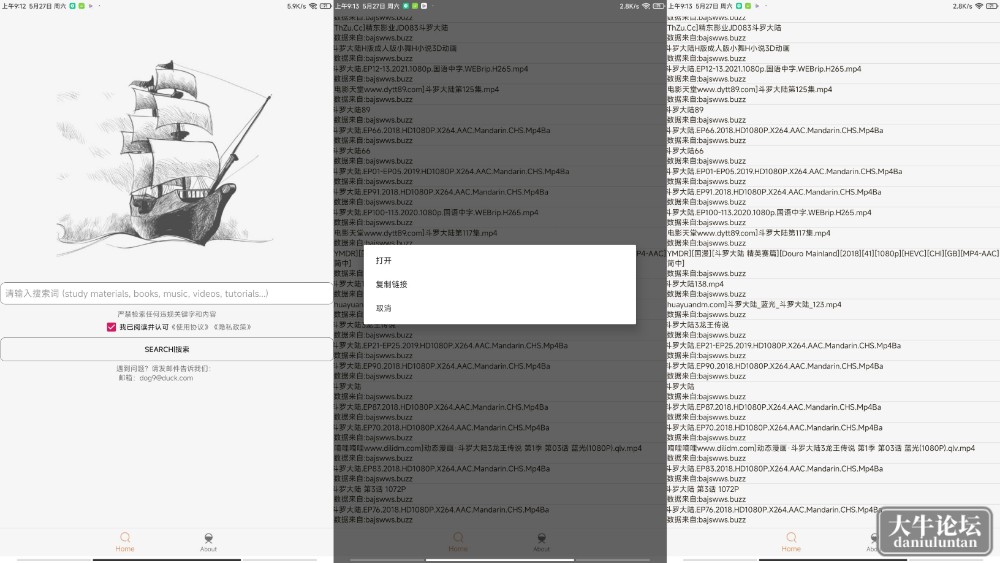This screenshot has height=563, width=1000.
Task: Select EP91.2018.HD1080P row in middle screen
Action: 500,196
